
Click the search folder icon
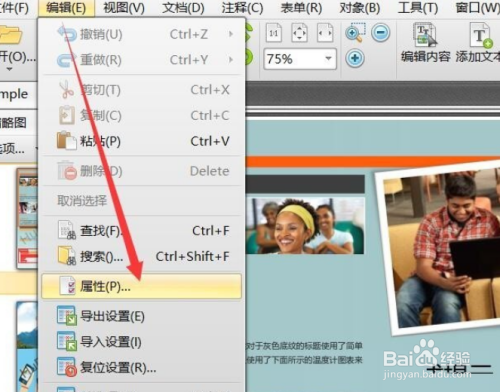pos(67,256)
